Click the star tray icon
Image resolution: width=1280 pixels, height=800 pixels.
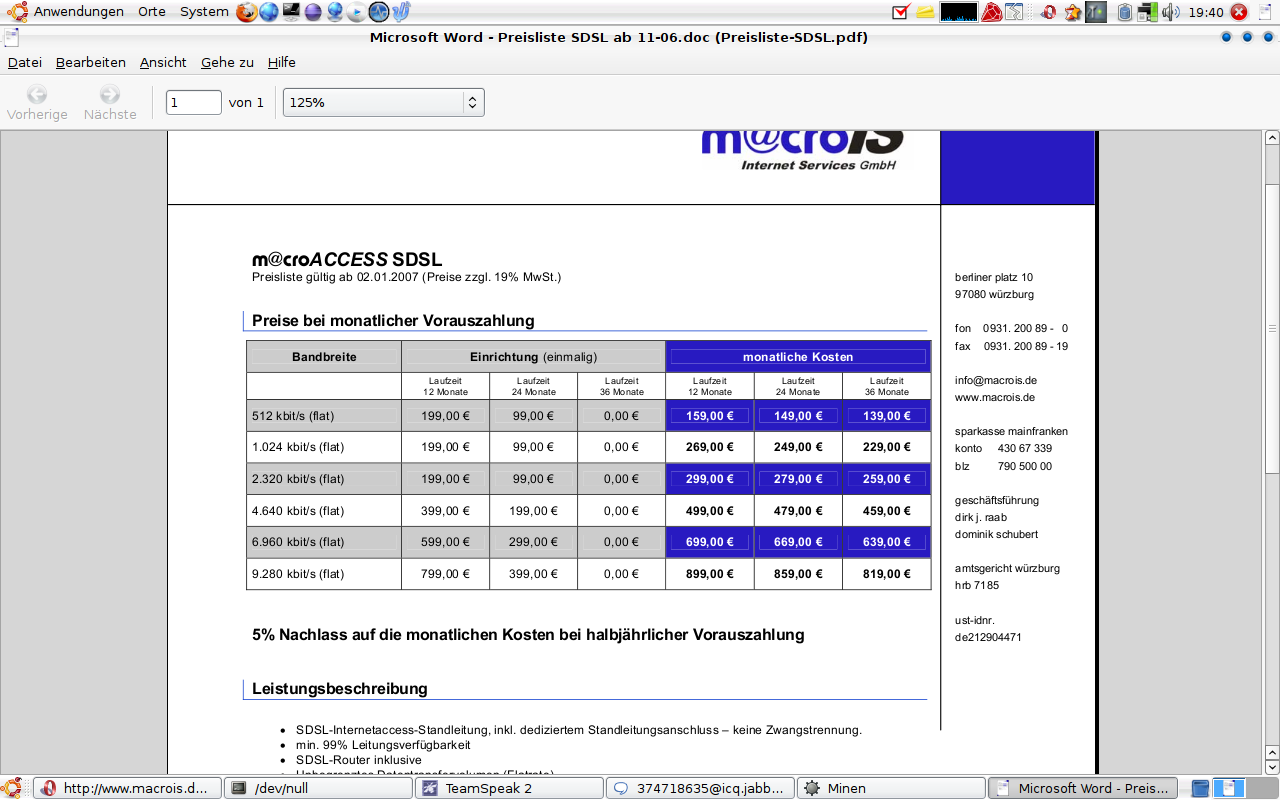point(1073,12)
